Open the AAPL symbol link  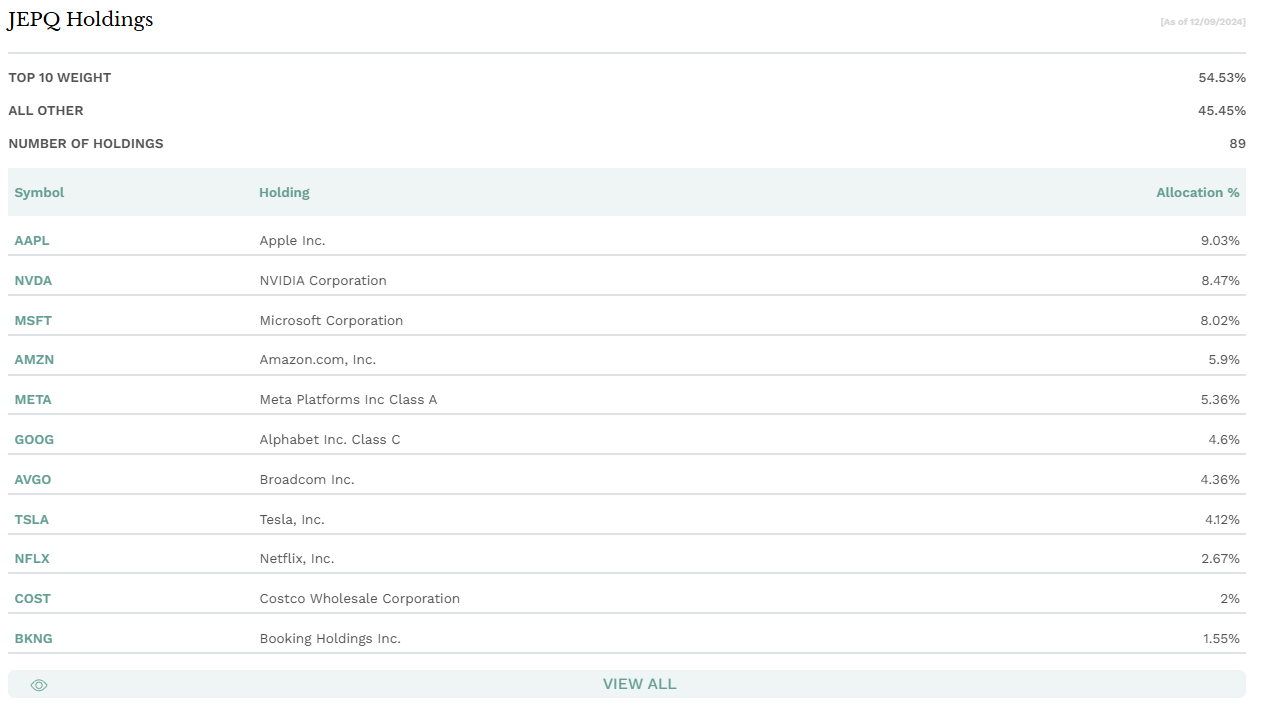32,241
